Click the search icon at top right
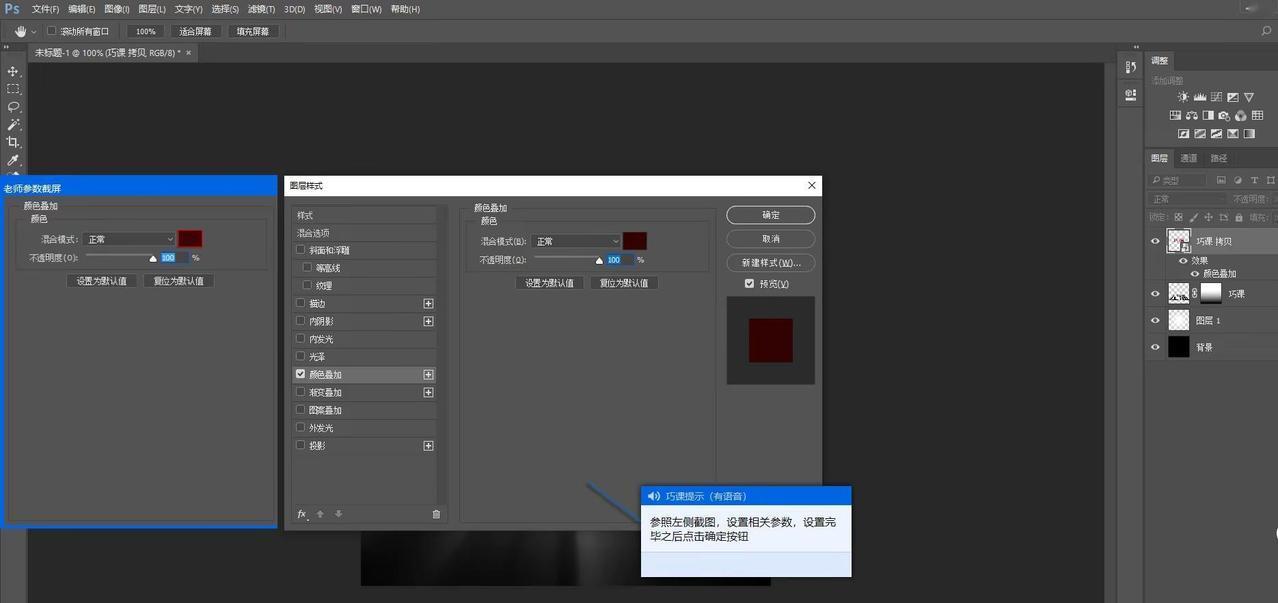 pyautogui.click(x=1266, y=31)
